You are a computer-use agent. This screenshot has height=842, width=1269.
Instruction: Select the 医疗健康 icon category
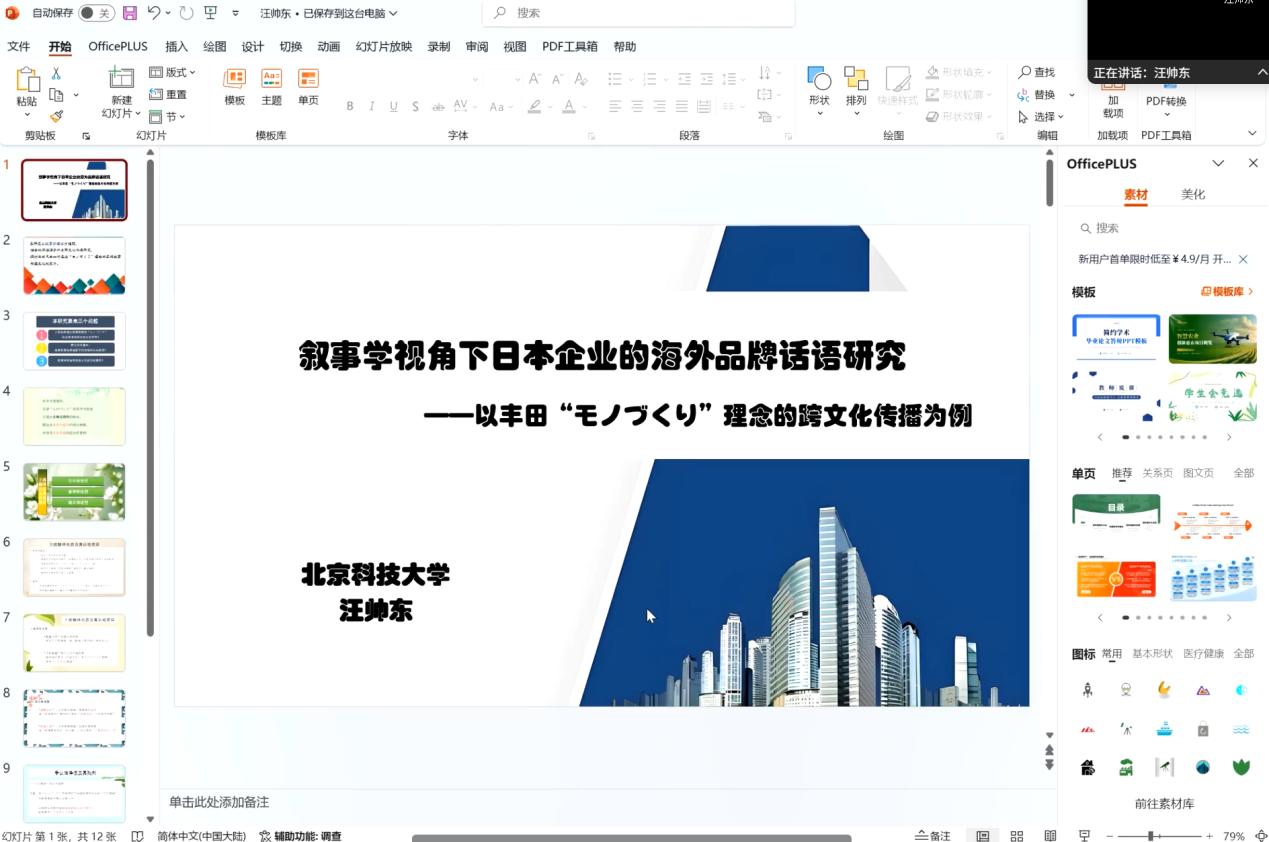point(1203,654)
